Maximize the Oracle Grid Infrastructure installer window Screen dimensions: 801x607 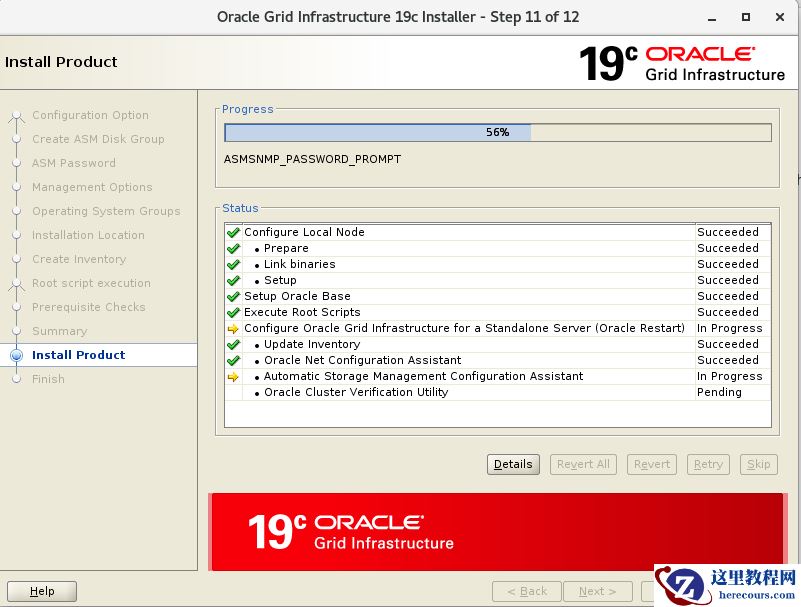(x=746, y=17)
